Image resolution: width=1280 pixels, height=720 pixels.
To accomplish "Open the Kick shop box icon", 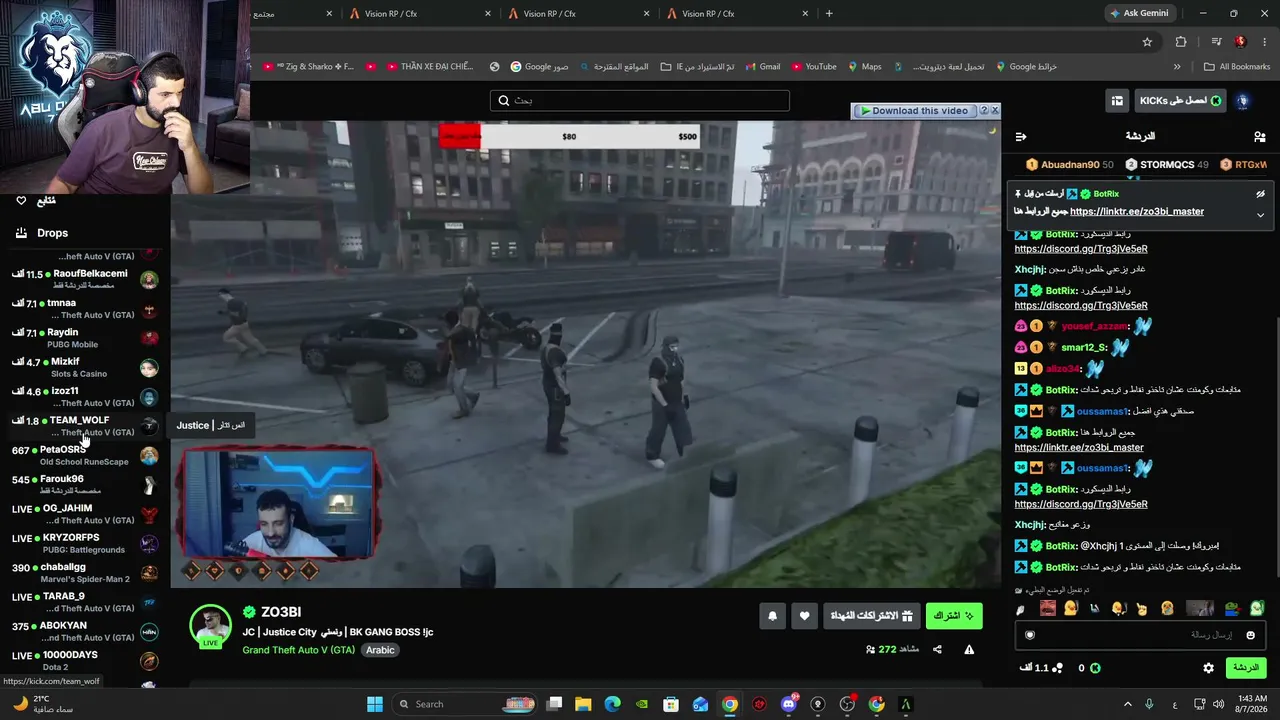I will pos(1117,101).
